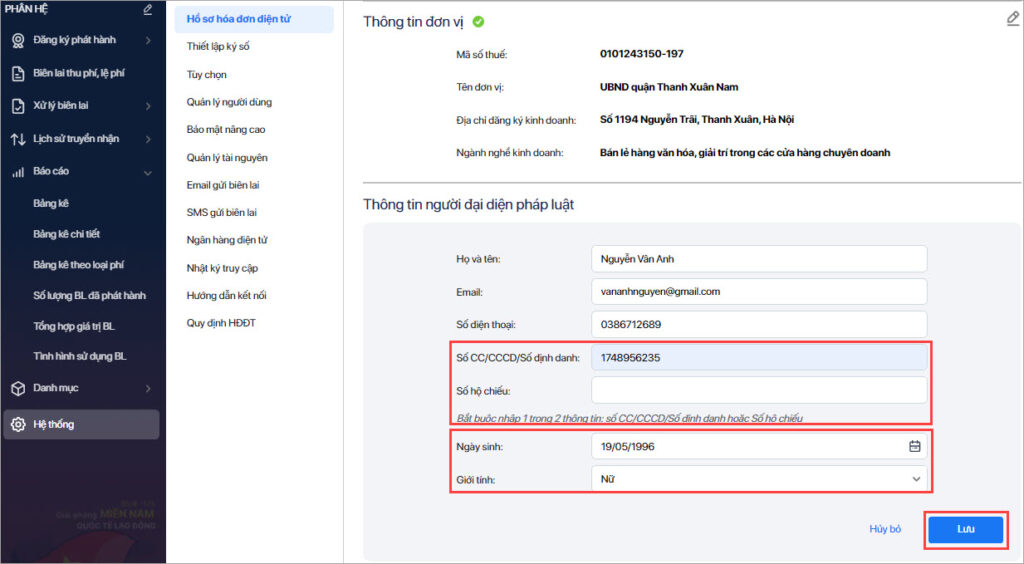Click the Bán lẻ hàng văn hóa business line
The image size is (1024, 564).
pos(744,152)
